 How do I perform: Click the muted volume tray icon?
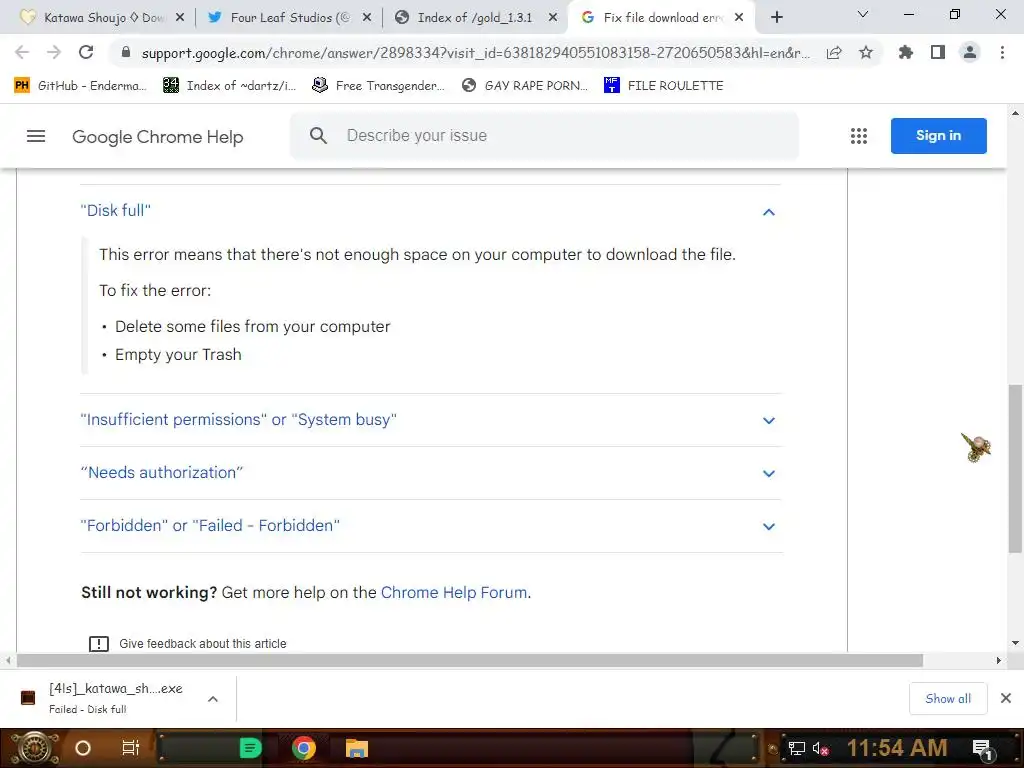pos(820,749)
